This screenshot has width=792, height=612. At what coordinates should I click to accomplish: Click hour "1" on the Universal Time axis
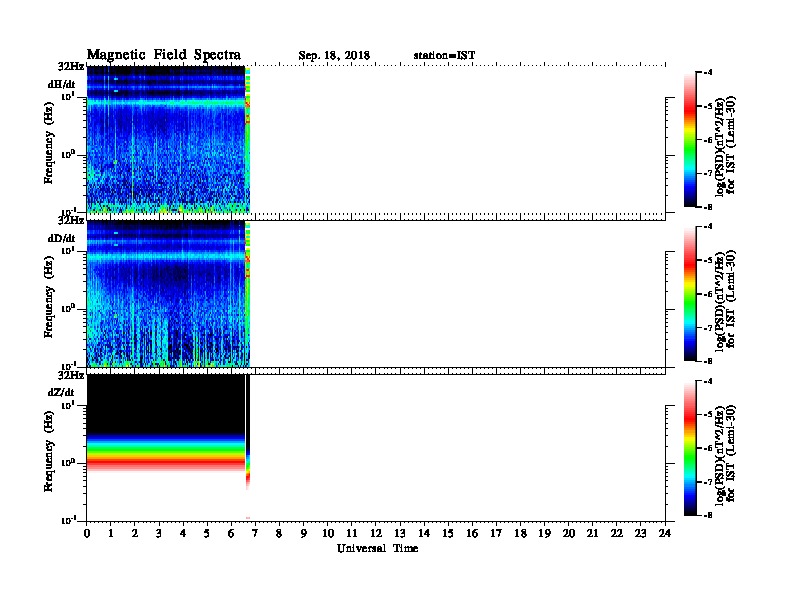coord(111,533)
